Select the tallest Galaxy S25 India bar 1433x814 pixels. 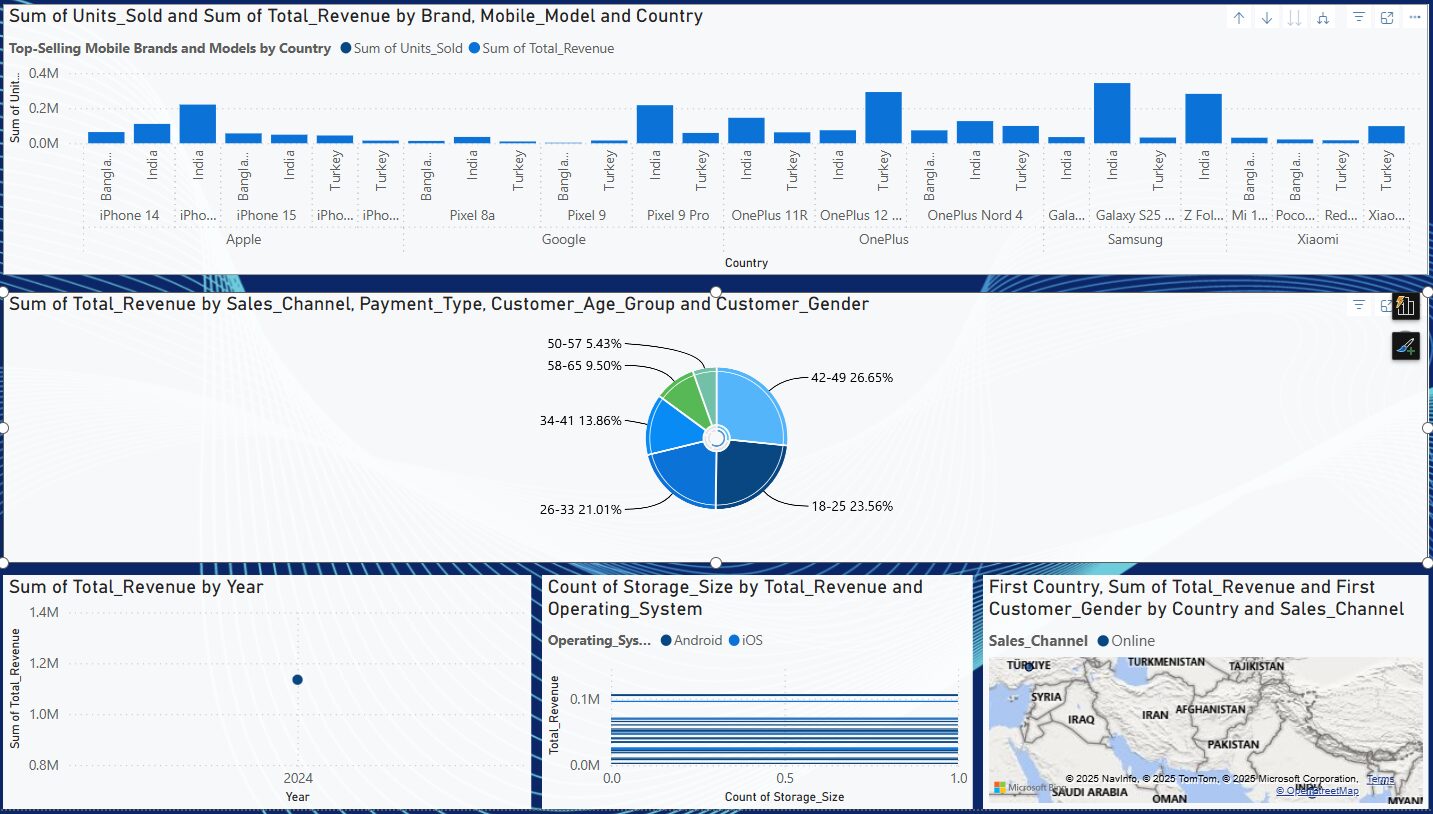pos(1112,113)
